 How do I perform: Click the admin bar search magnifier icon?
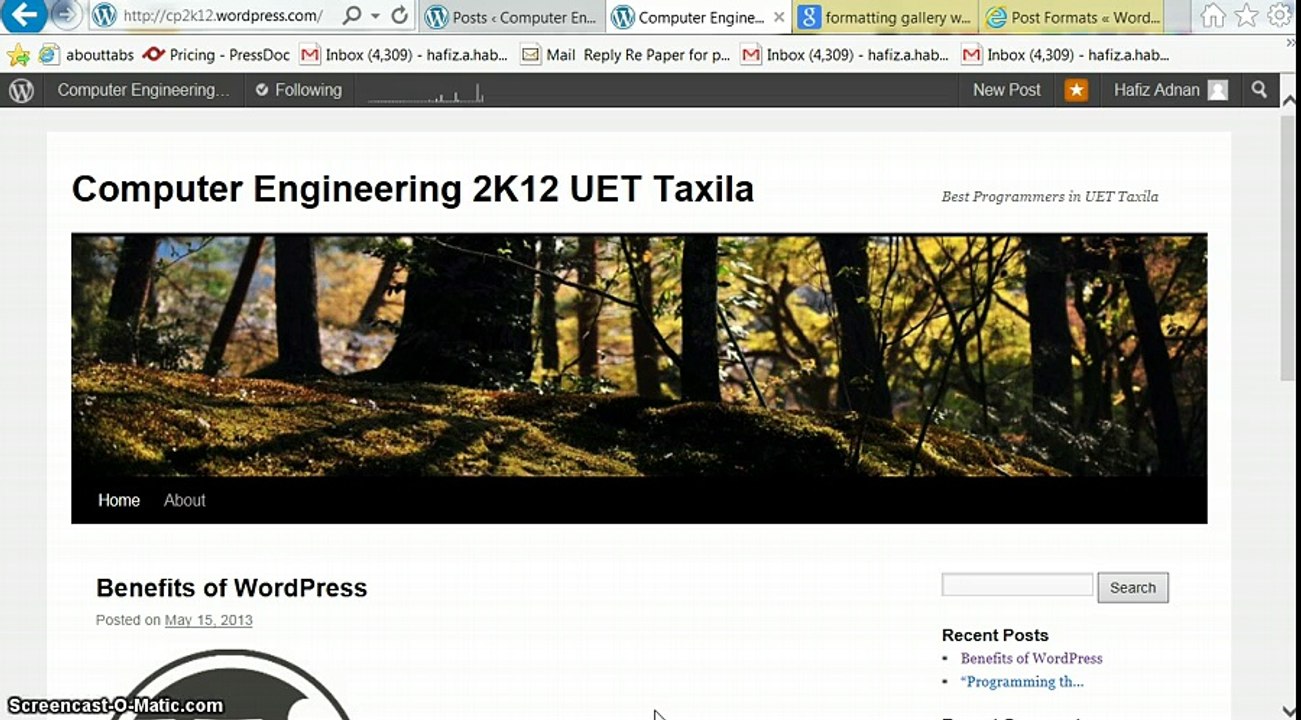tap(1259, 90)
